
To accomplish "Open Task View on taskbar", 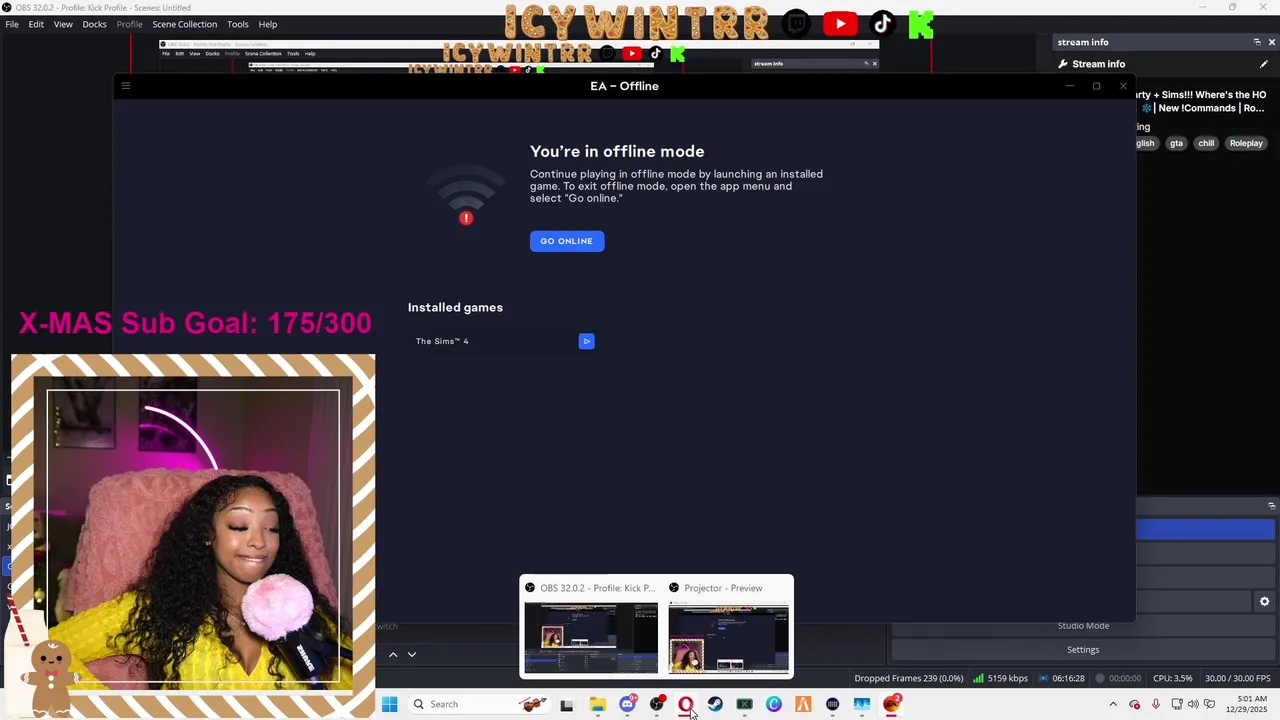I will point(567,704).
